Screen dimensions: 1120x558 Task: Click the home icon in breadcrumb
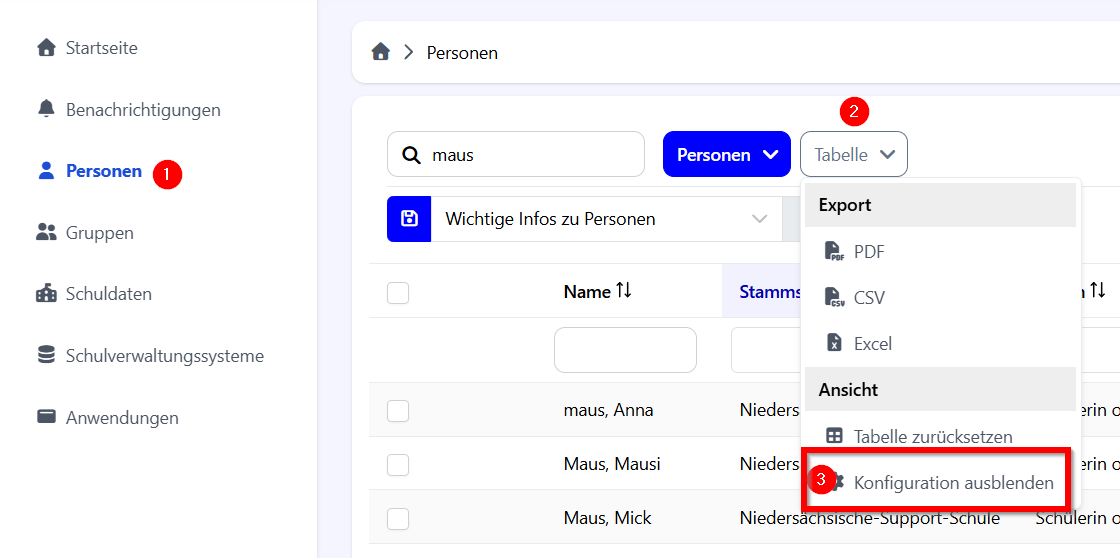380,52
